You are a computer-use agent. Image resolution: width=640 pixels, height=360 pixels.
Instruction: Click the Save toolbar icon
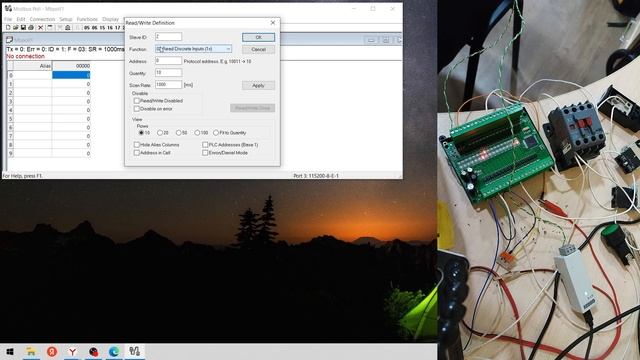click(x=23, y=27)
